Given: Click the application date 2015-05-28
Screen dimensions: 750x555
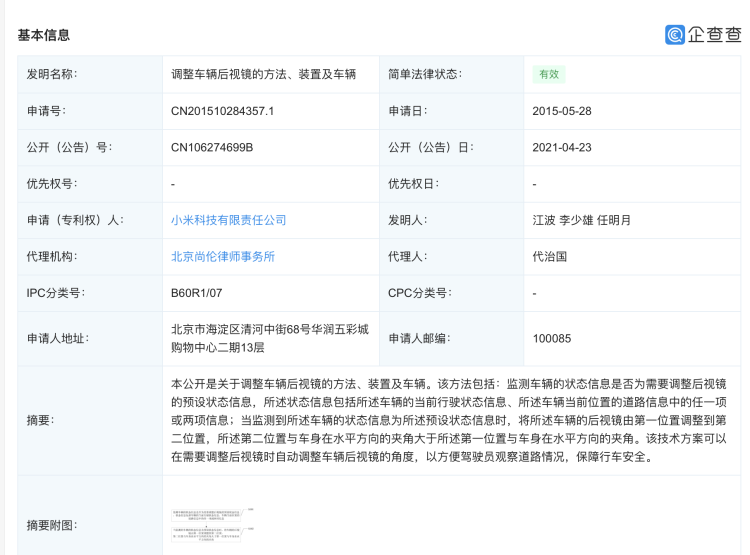Looking at the screenshot, I should [562, 111].
